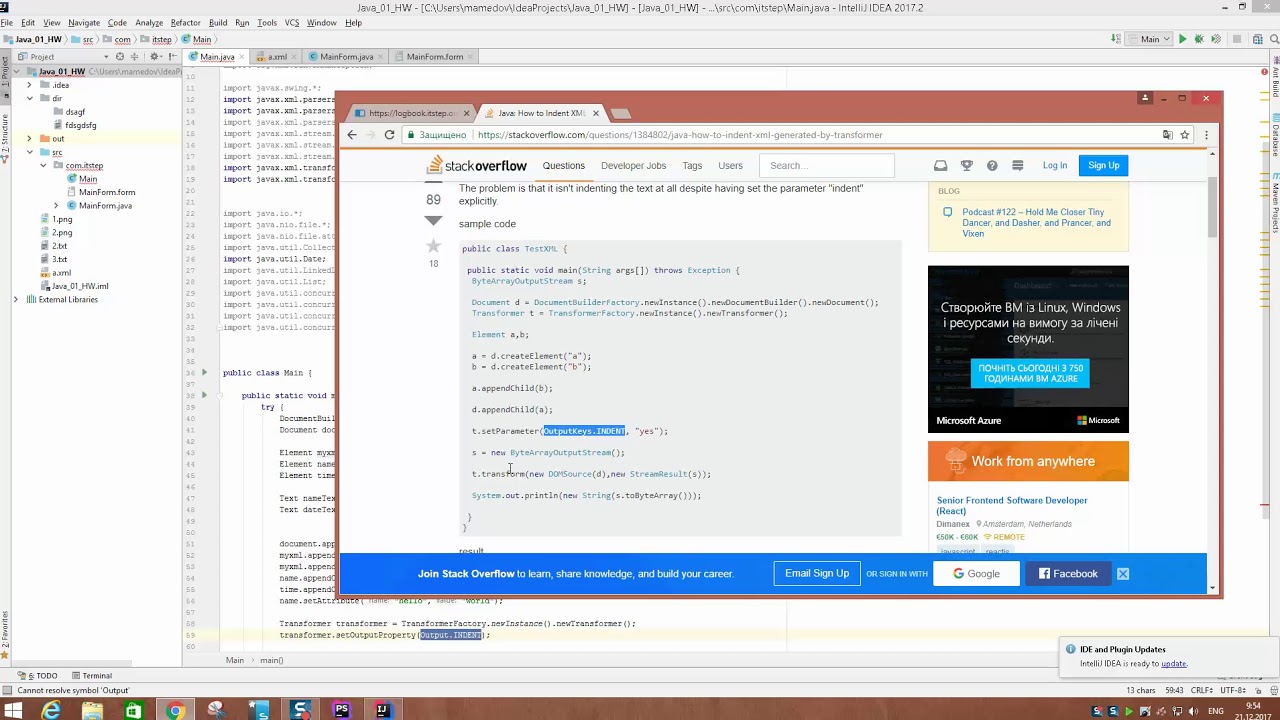This screenshot has height=720, width=1280.
Task: Expand the out folder in the project tree
Action: [x=29, y=138]
